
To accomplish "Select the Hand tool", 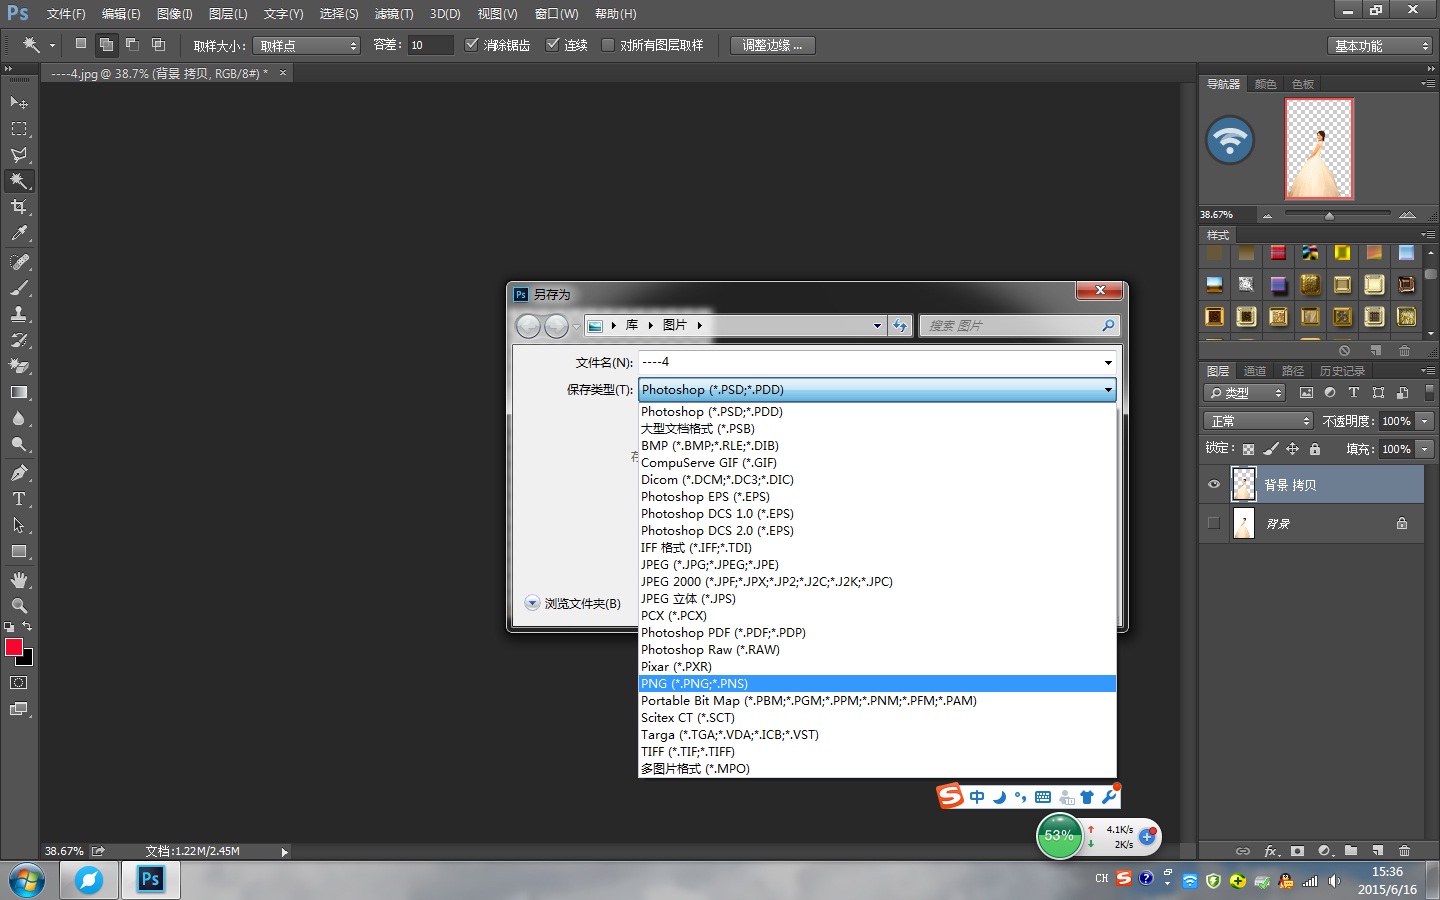I will (18, 580).
